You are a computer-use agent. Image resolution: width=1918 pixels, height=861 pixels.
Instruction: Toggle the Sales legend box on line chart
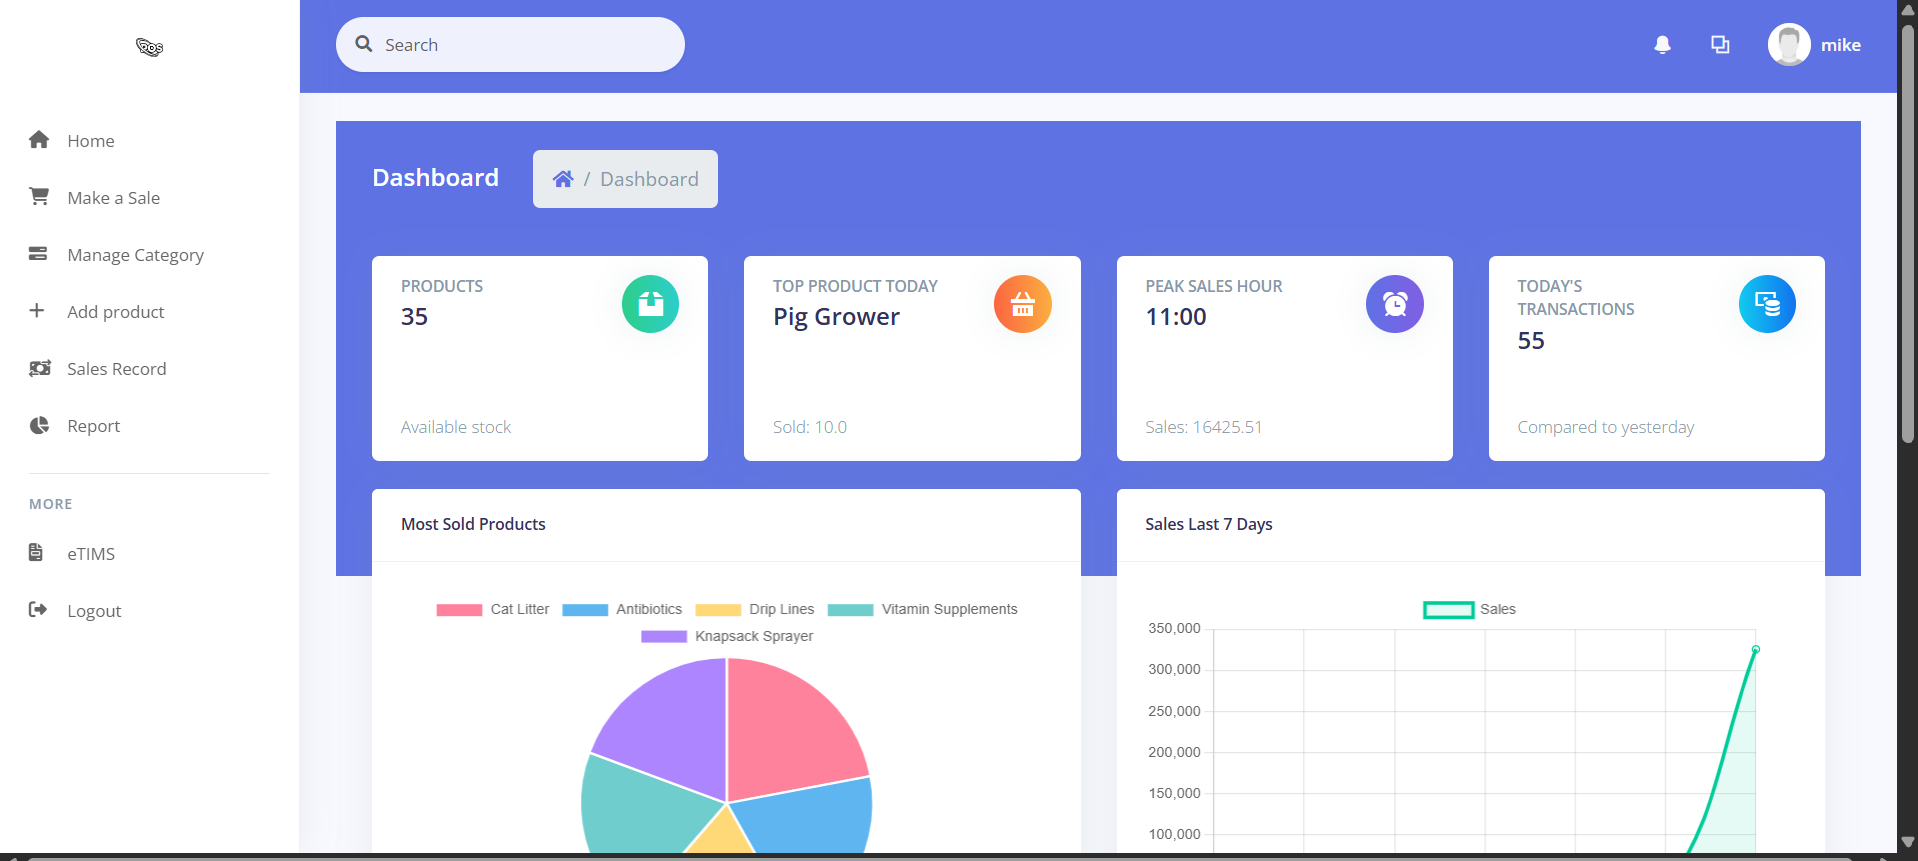[x=1449, y=610]
